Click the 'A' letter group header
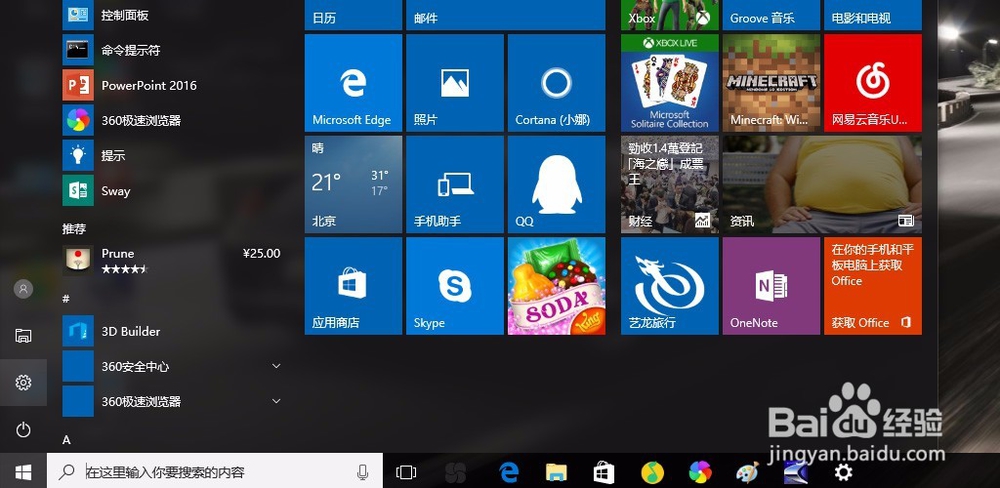1000x488 pixels. pos(66,440)
